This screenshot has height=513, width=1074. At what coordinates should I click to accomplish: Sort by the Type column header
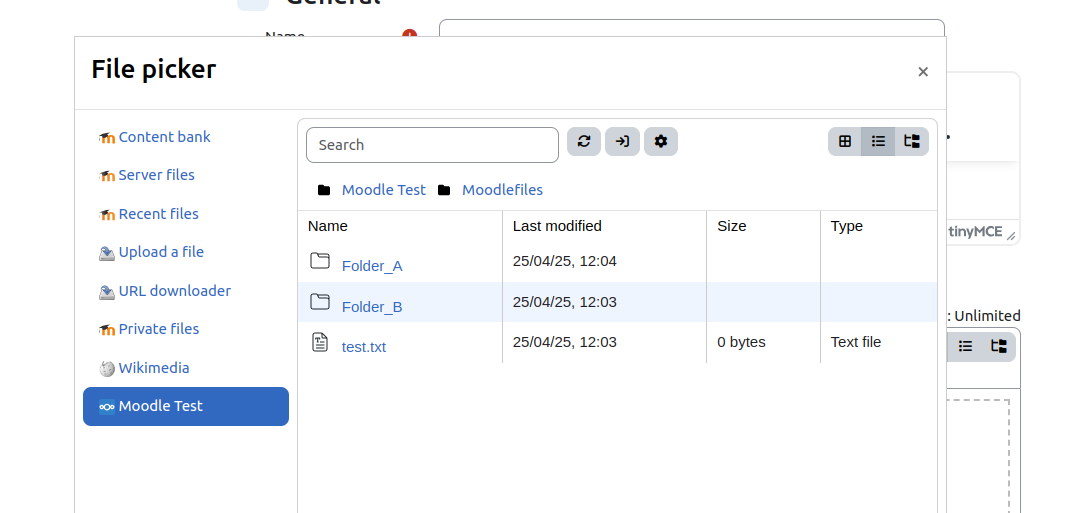pos(847,226)
